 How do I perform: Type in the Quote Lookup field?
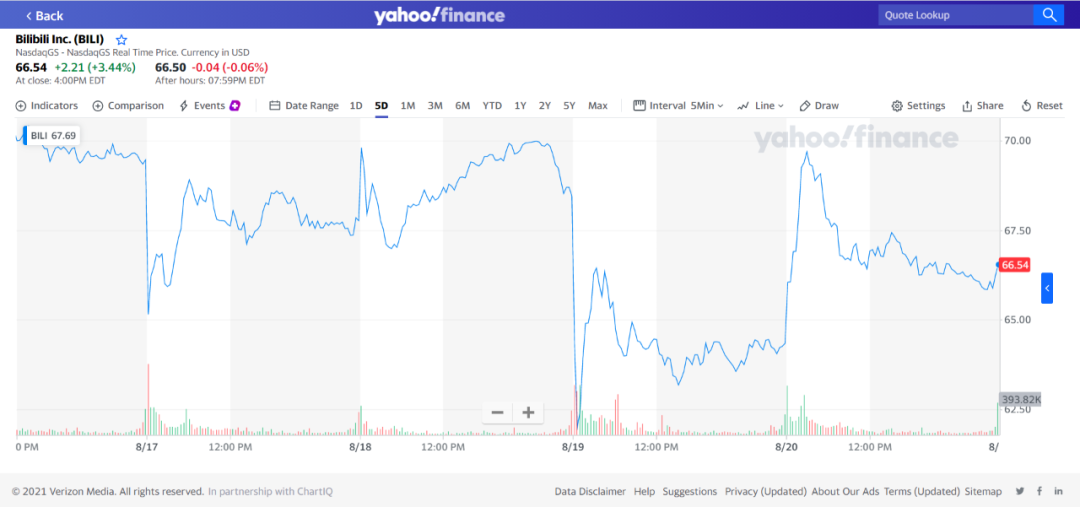[x=955, y=15]
